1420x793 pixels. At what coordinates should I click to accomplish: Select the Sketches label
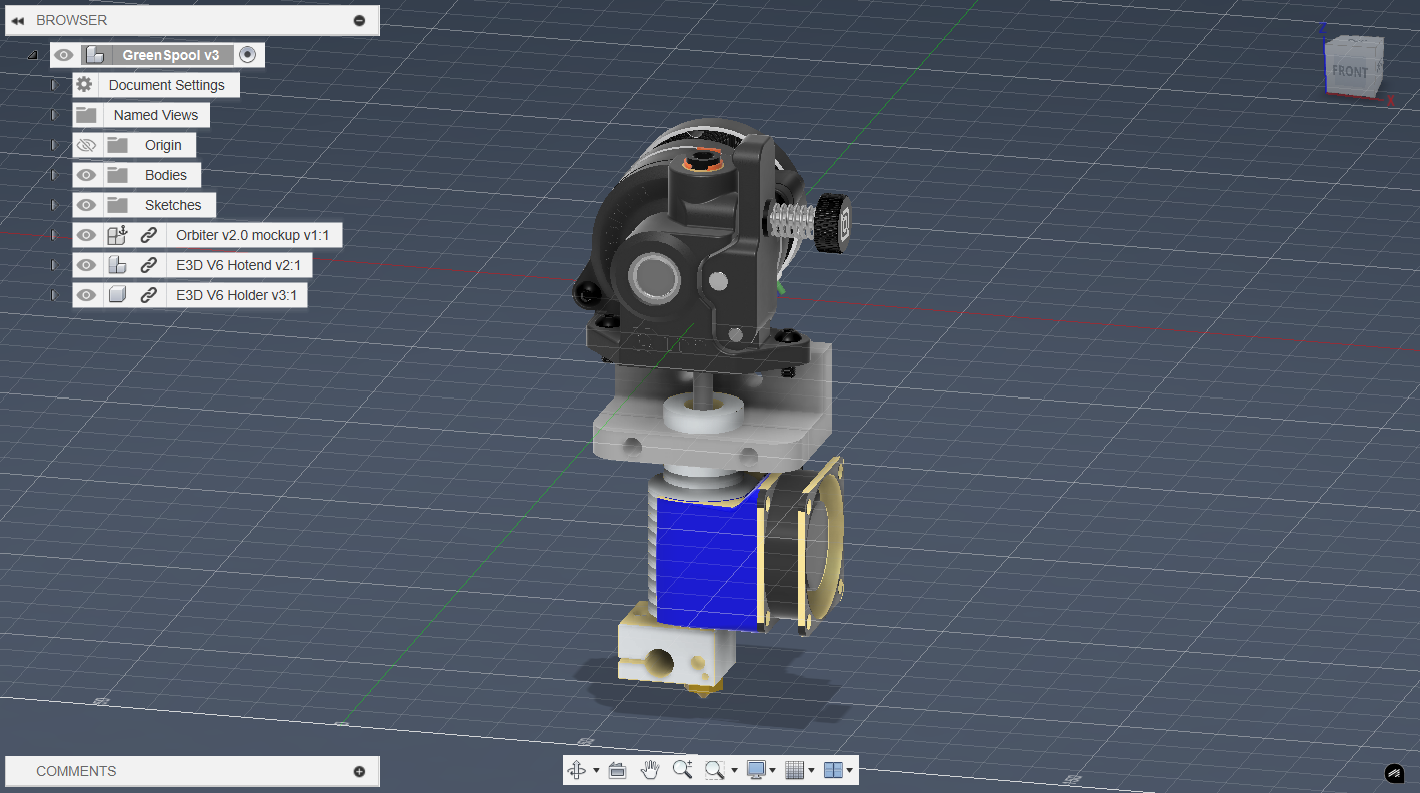[173, 205]
